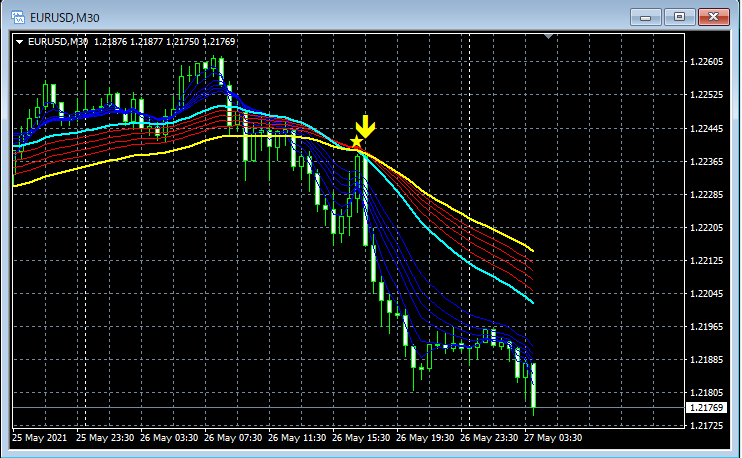The image size is (742, 458).
Task: Click the 26 May 15:30 time label
Action: point(361,438)
